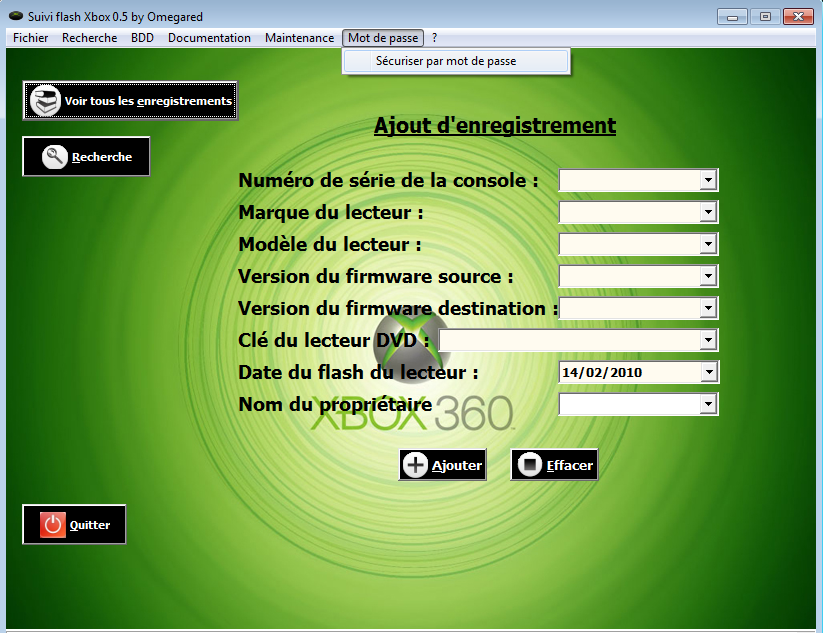The width and height of the screenshot is (823, 633).
Task: Open the Recherche menu in the menu bar
Action: pyautogui.click(x=89, y=38)
